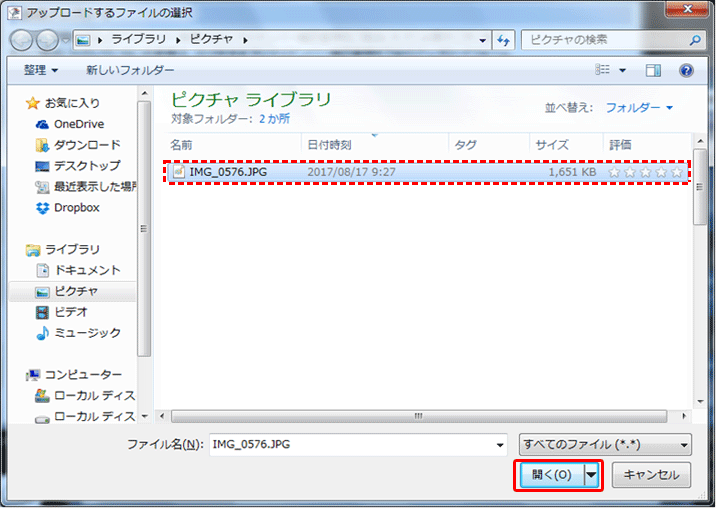Viewport: 717px width, 508px height.
Task: Click the navigation pane scrollbar thumb
Action: coord(144,229)
